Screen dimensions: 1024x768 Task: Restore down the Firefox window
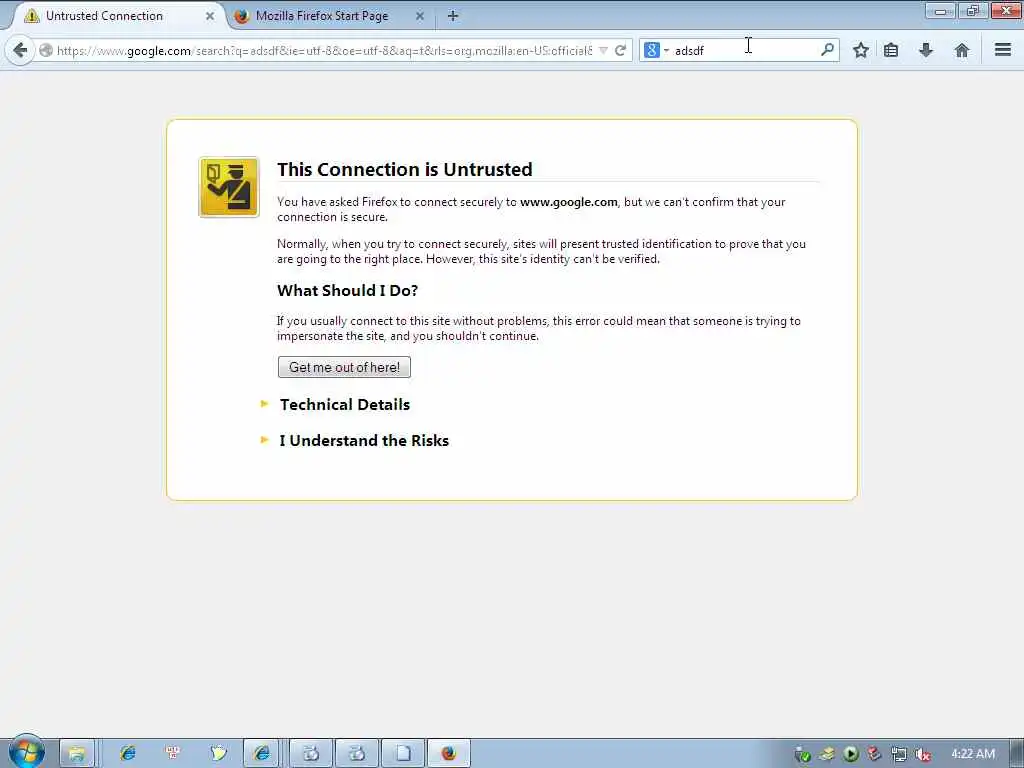tap(973, 10)
